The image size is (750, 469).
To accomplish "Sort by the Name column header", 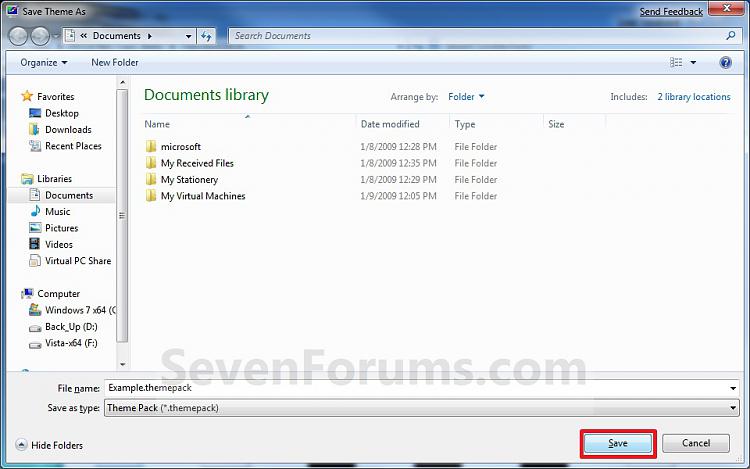I will tap(157, 124).
